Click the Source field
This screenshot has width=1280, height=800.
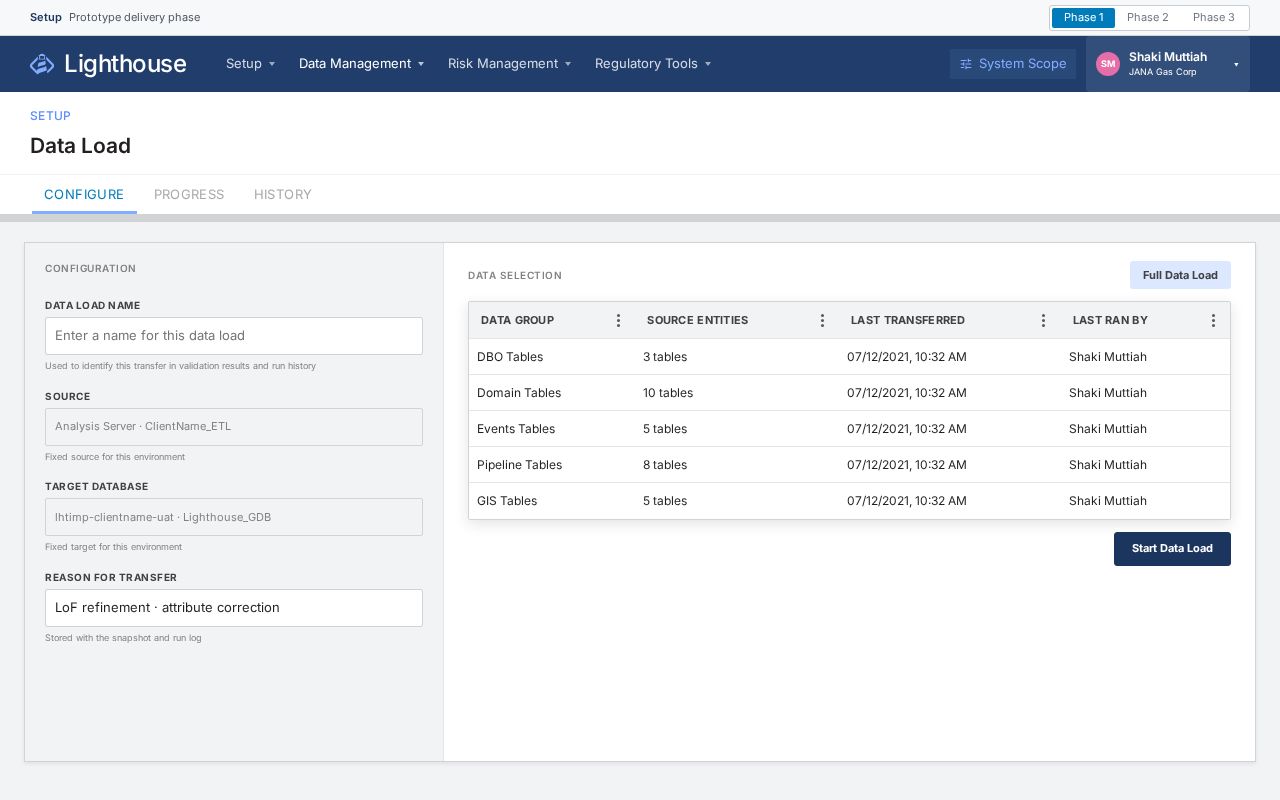[234, 427]
